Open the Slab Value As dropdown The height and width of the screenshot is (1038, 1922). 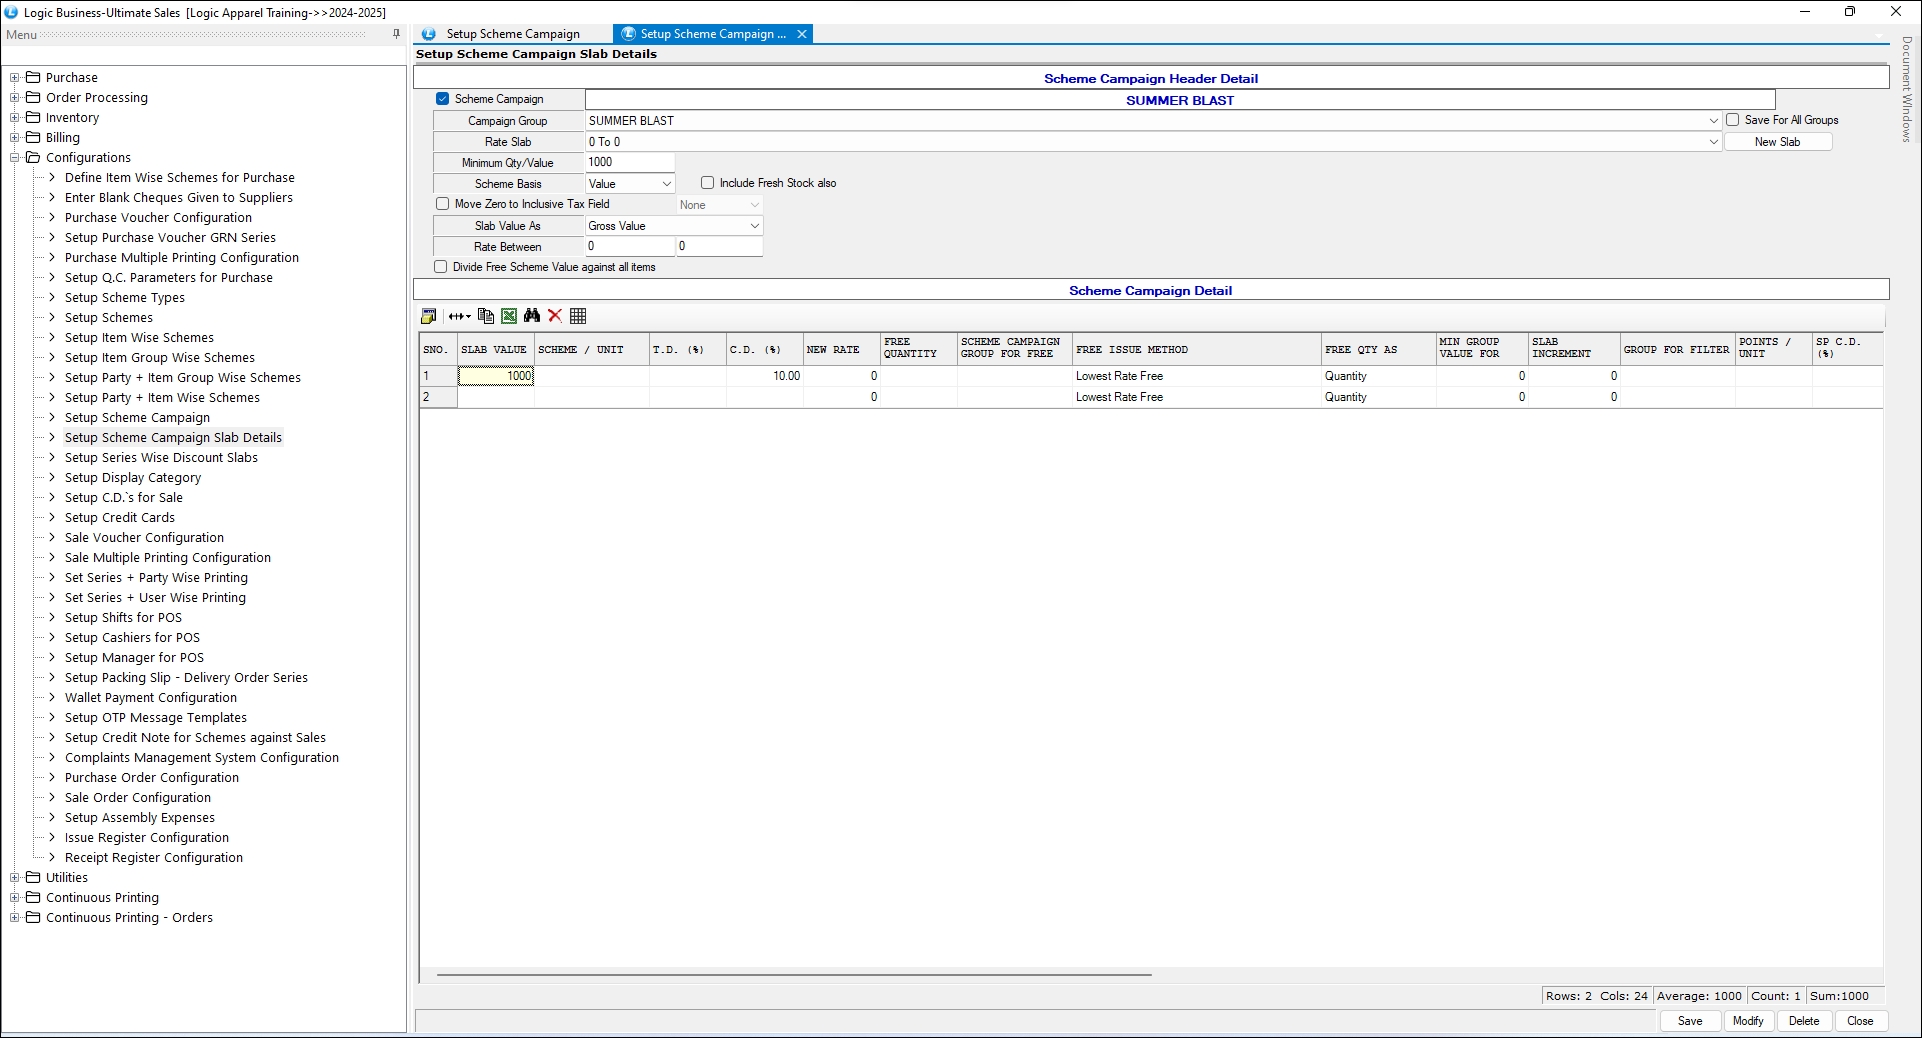[x=754, y=226]
